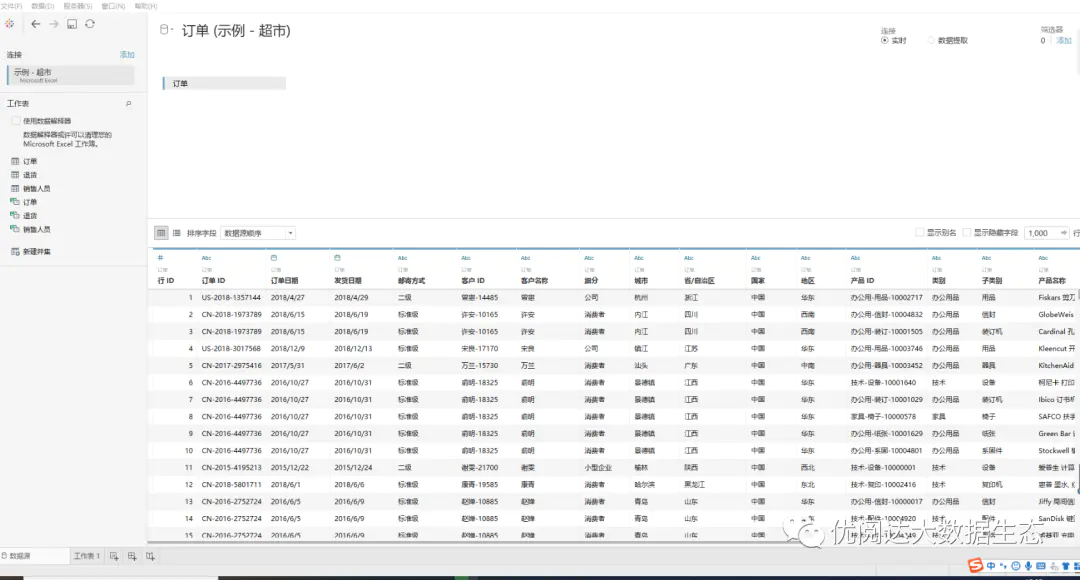Click the calendar type icon of 发货日期 column
The image size is (1080, 580).
coord(338,258)
